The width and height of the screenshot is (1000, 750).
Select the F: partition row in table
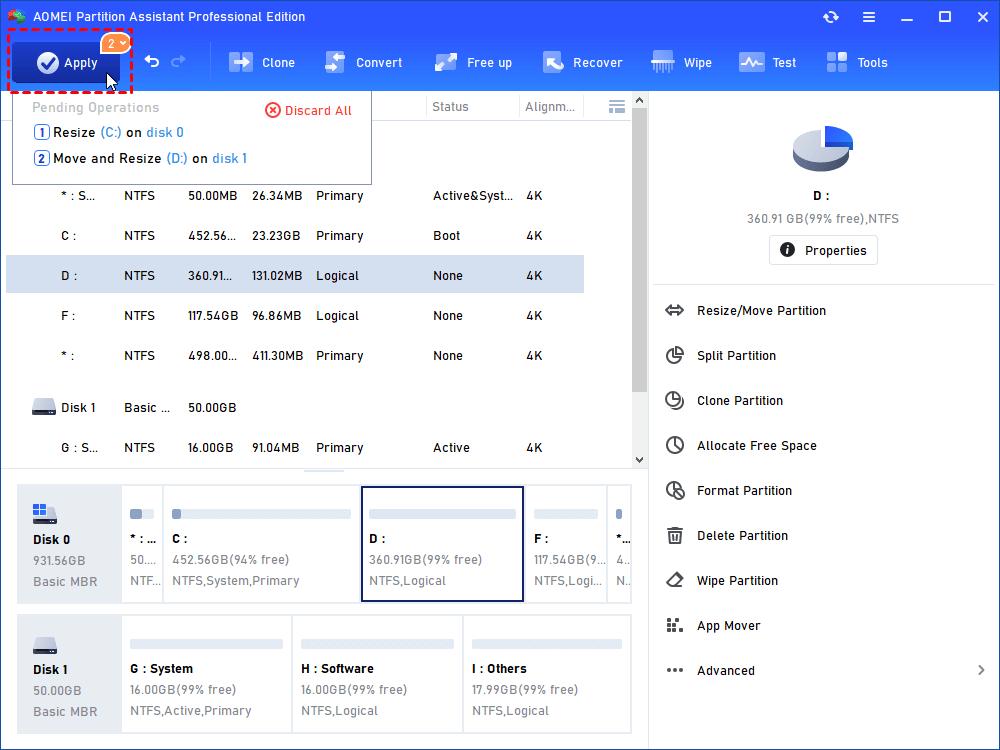(x=295, y=315)
